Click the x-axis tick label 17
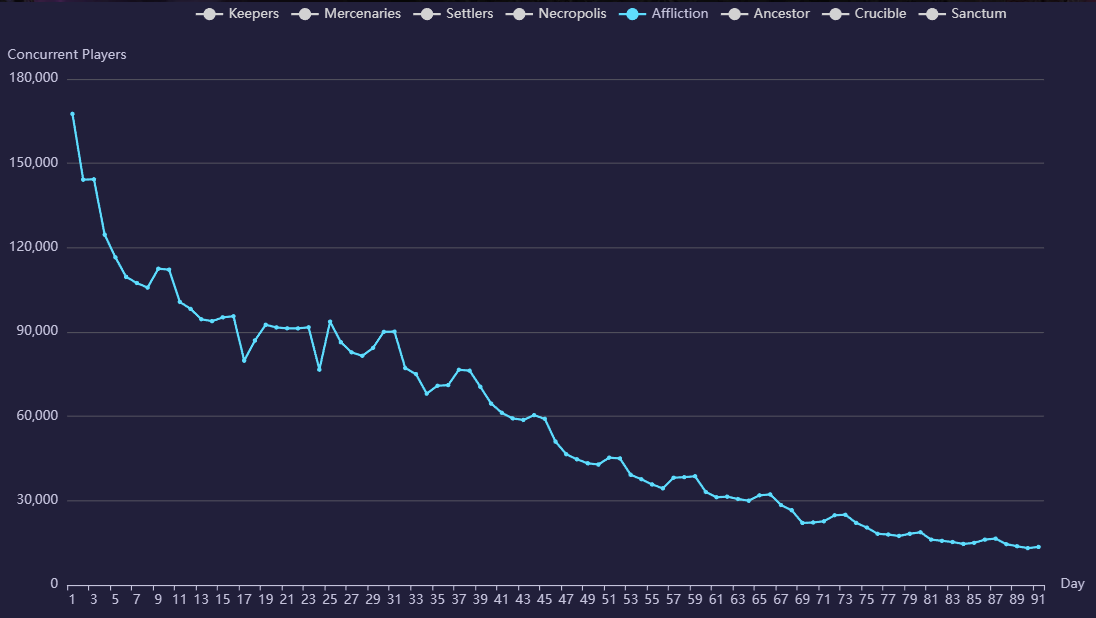Image resolution: width=1096 pixels, height=618 pixels. click(x=244, y=599)
